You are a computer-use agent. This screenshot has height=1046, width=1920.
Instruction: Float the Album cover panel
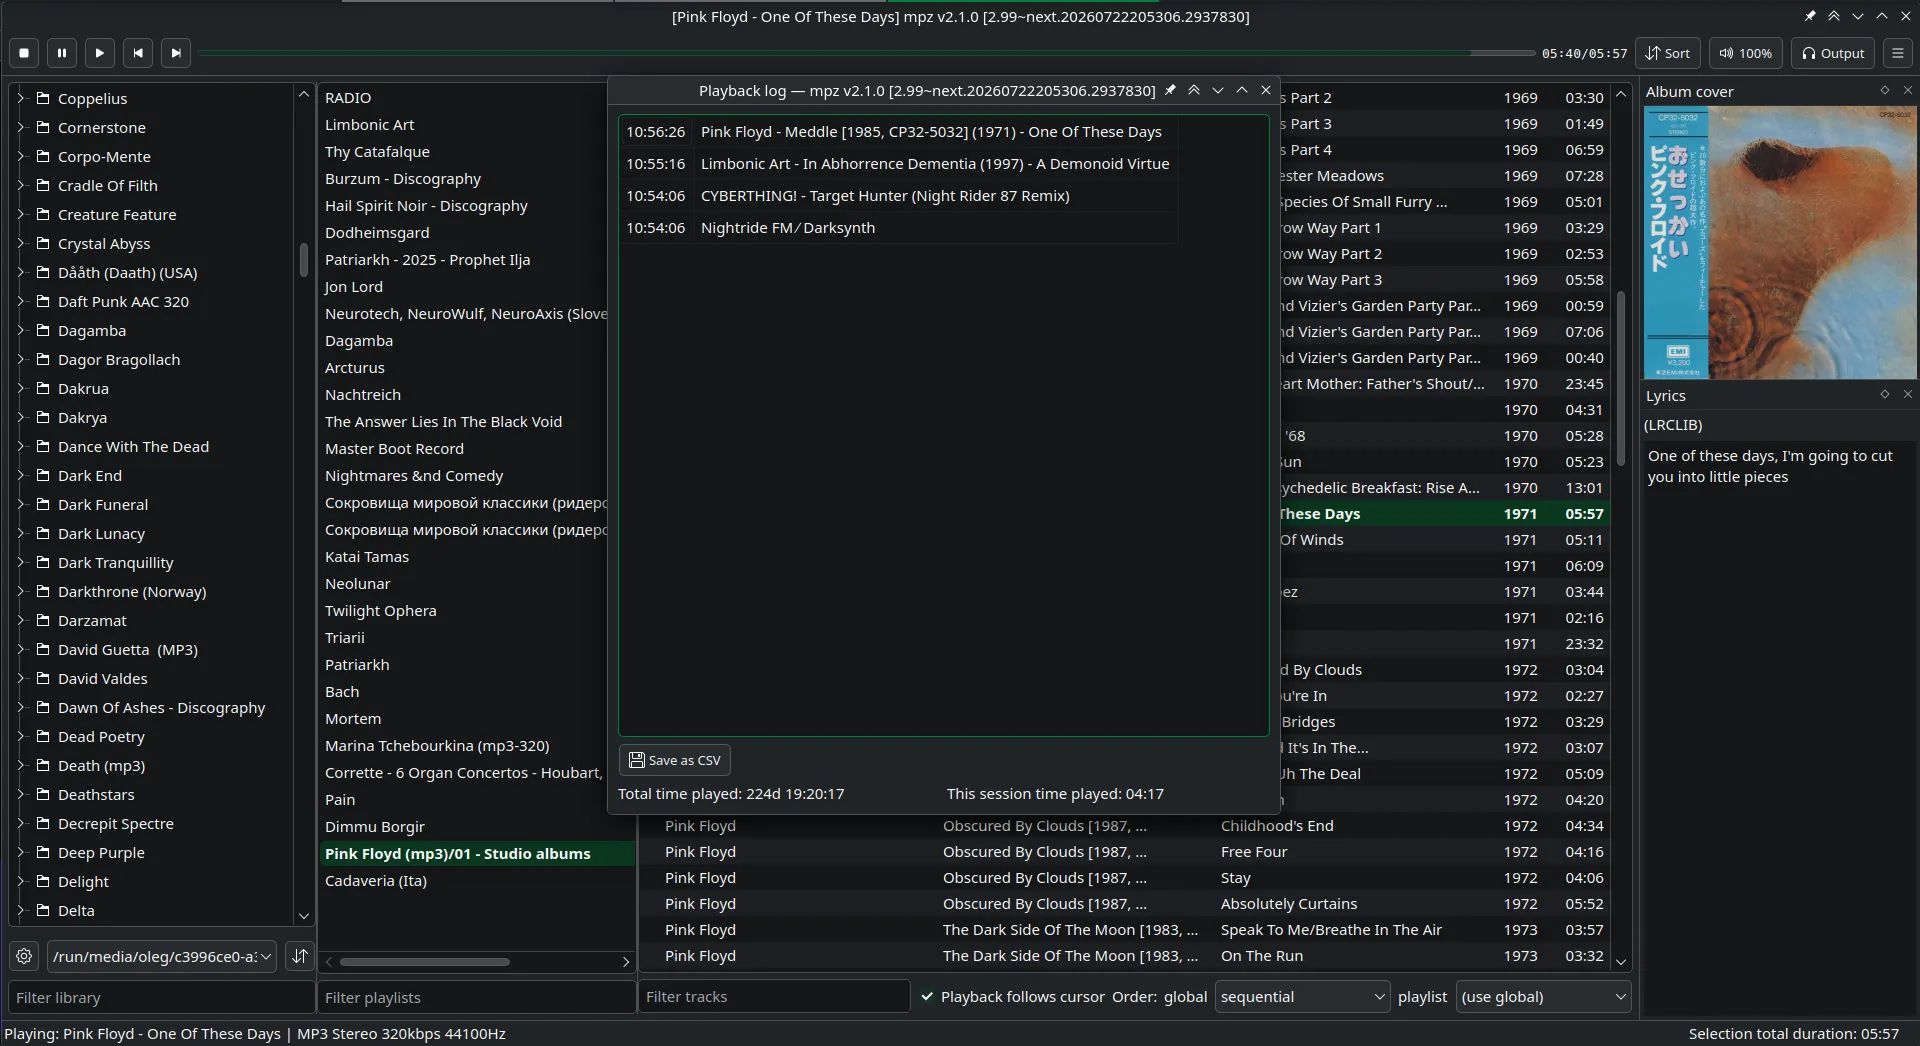[x=1885, y=91]
